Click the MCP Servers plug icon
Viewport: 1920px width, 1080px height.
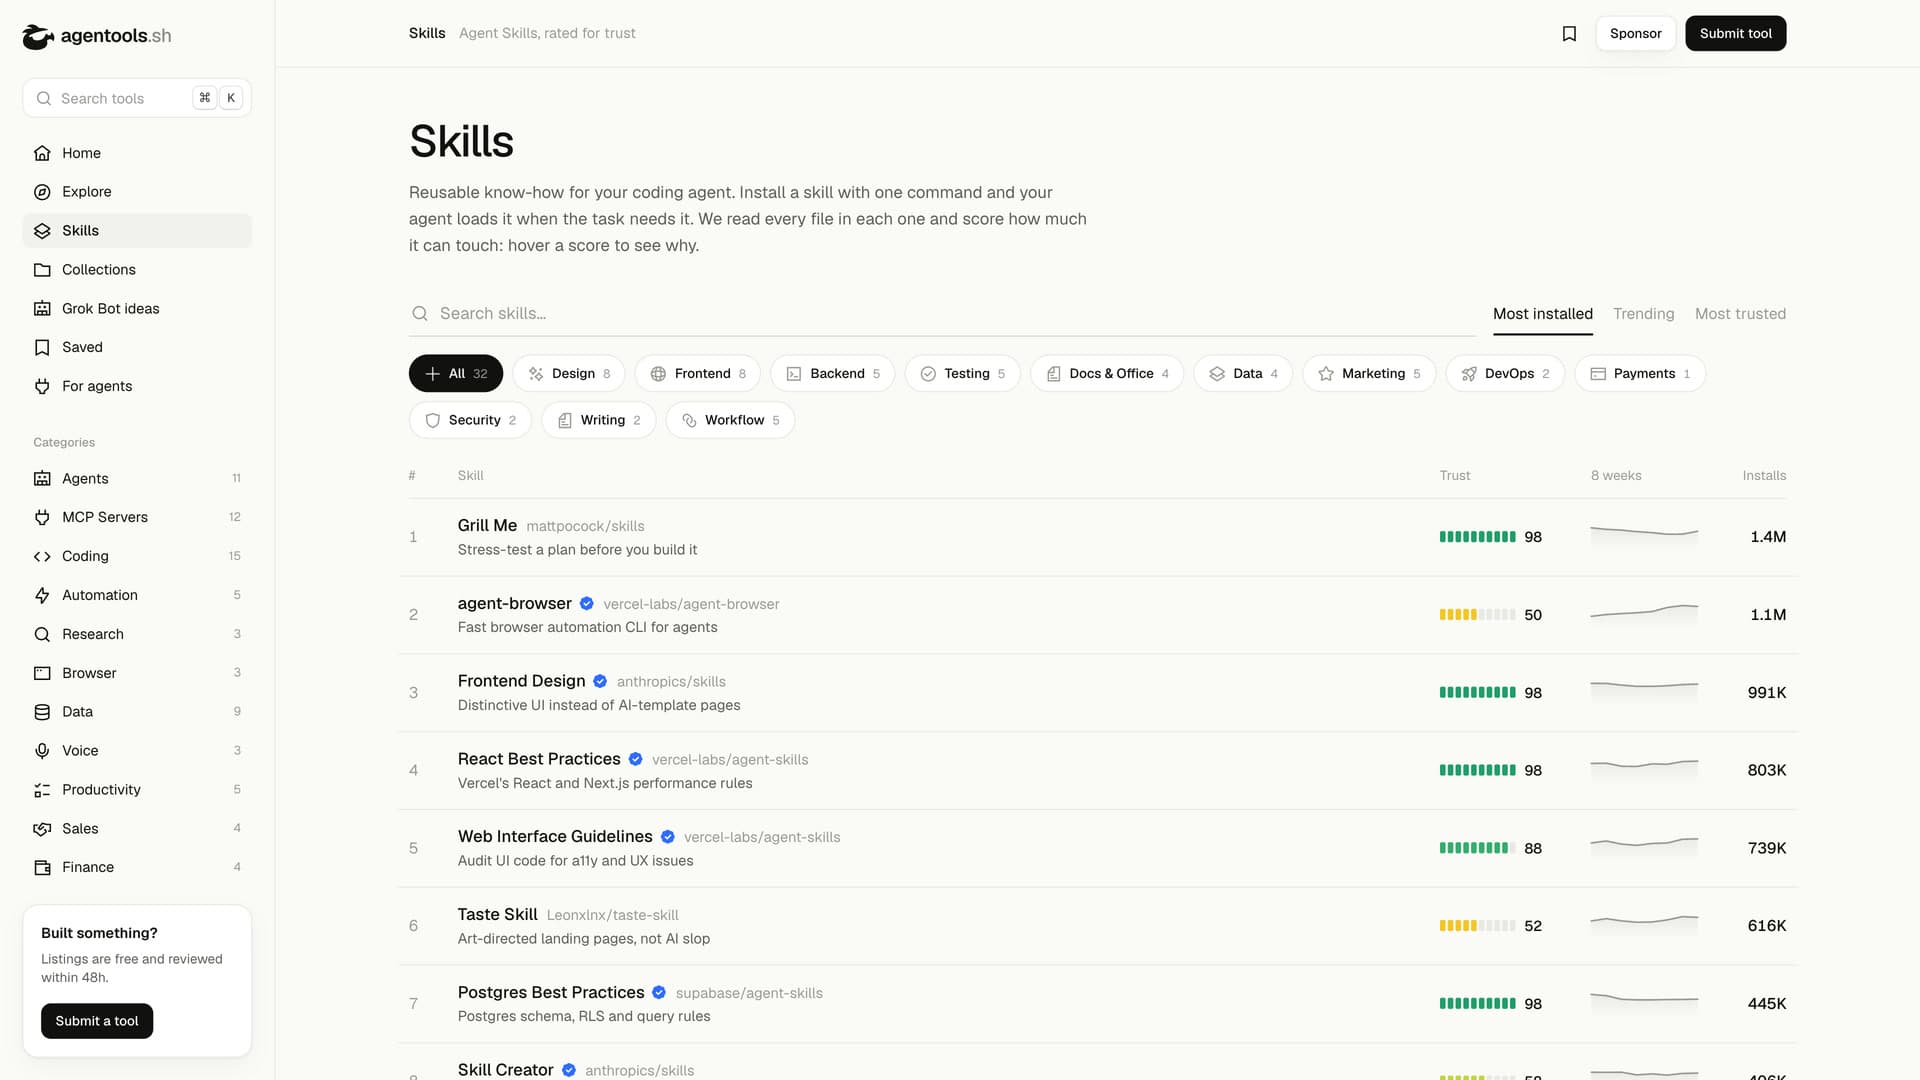pos(42,517)
